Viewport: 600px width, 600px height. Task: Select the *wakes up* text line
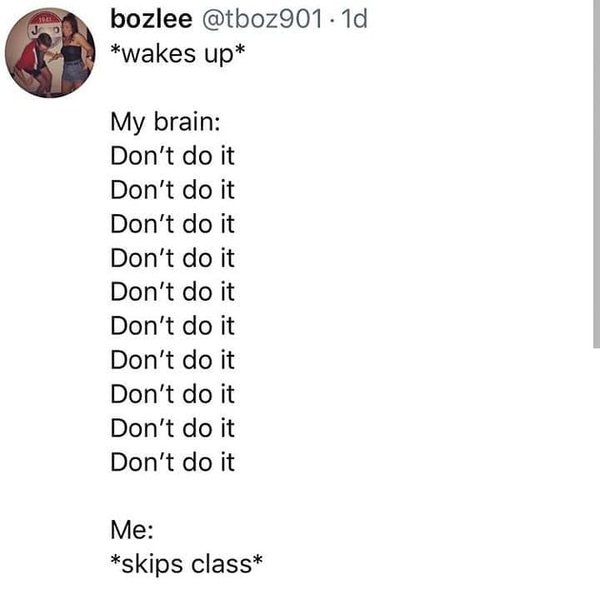point(178,54)
